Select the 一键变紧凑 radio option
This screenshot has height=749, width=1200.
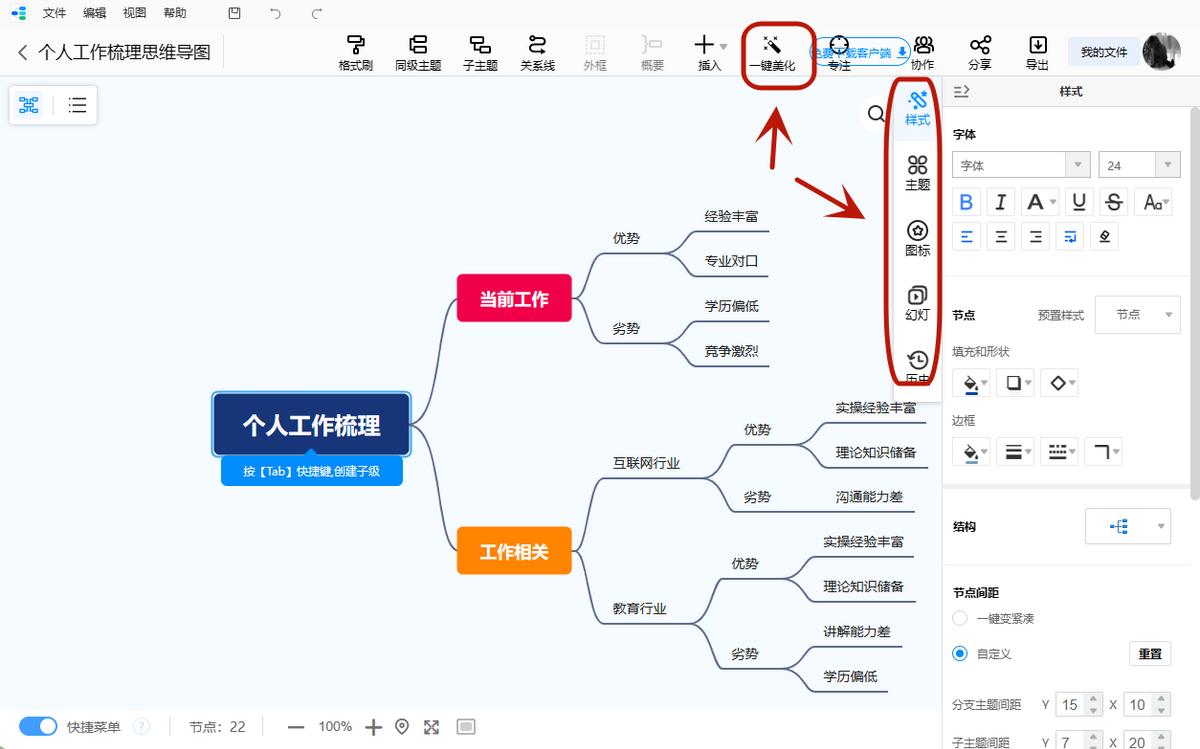(x=959, y=618)
